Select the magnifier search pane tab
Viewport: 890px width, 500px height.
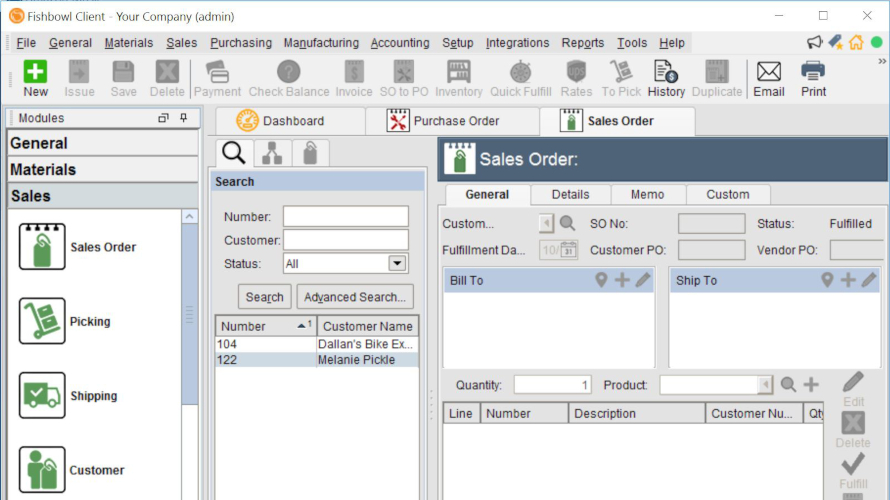click(x=233, y=153)
